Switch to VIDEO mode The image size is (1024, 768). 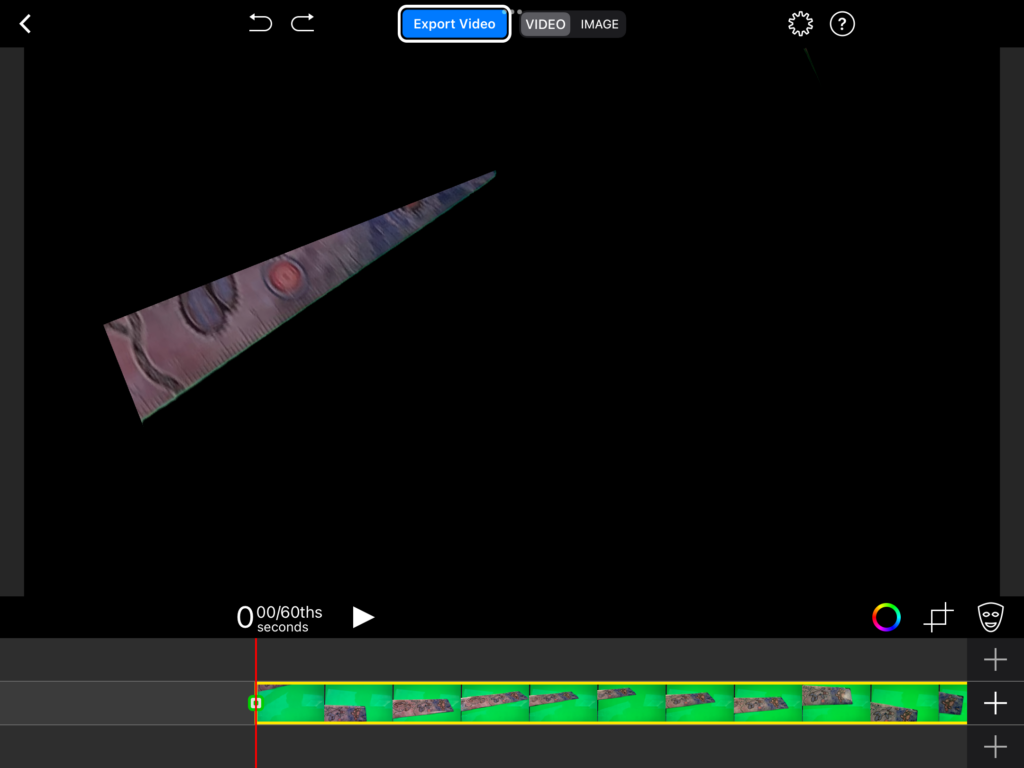545,24
